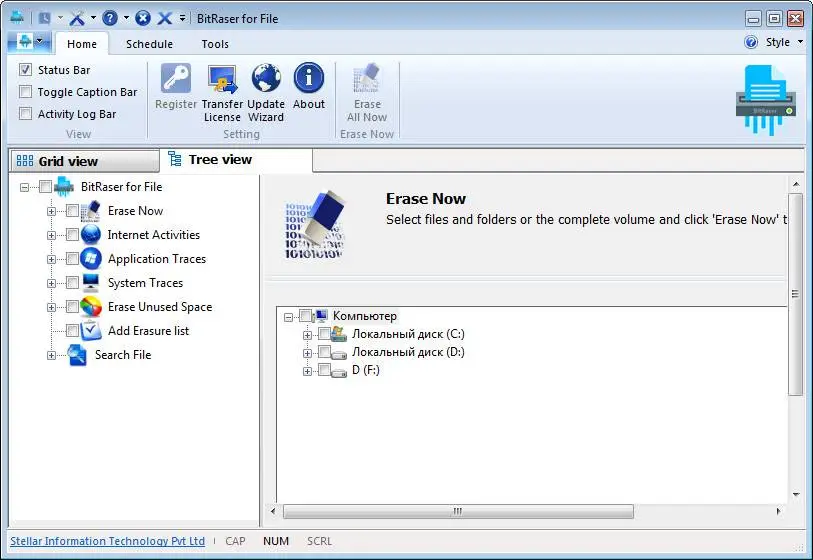Screen dimensions: 813x560
Task: Enable Toggle Caption Bar checkbox
Action: (25, 92)
